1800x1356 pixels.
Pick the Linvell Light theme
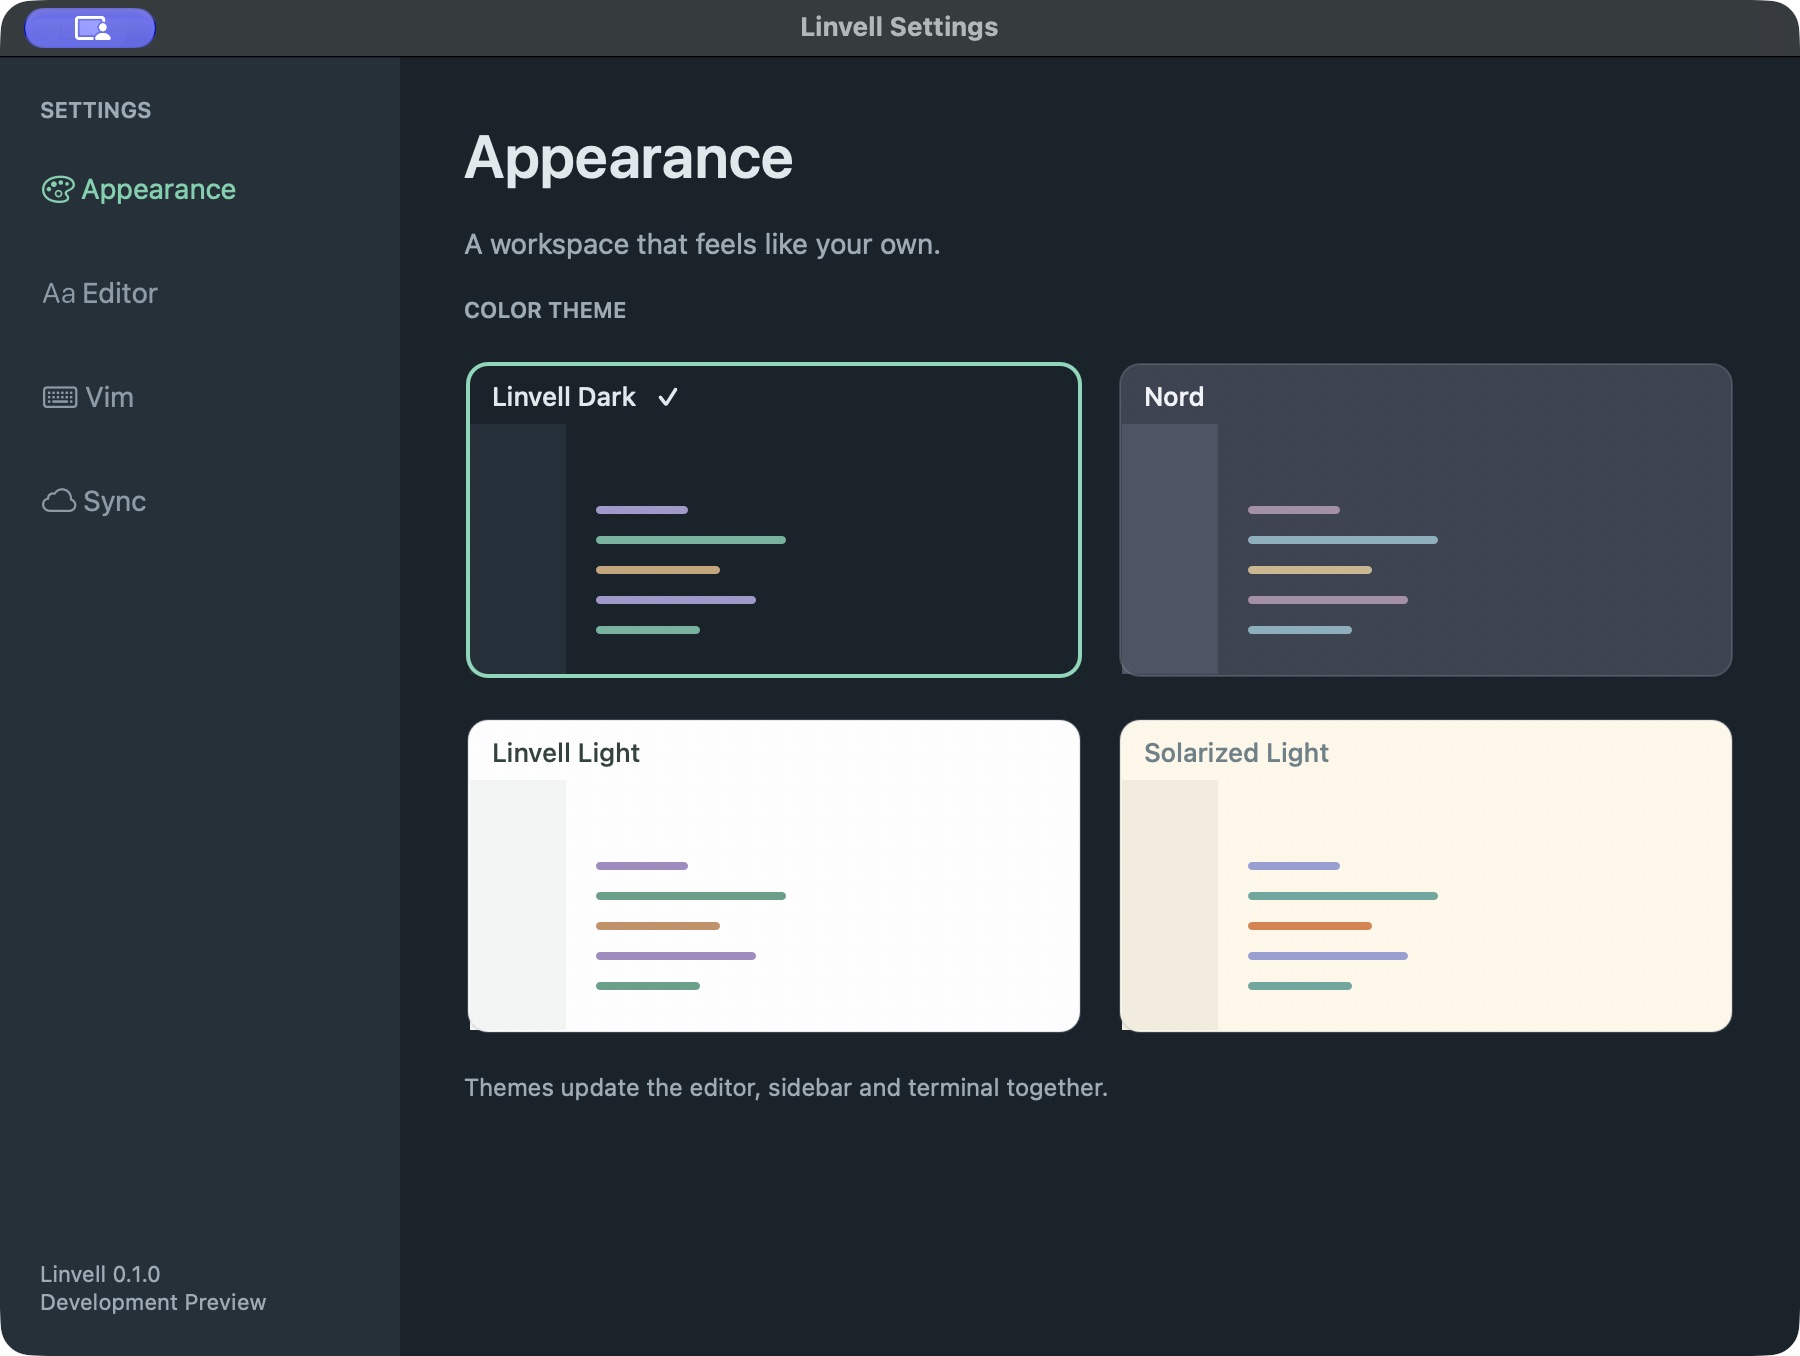774,876
